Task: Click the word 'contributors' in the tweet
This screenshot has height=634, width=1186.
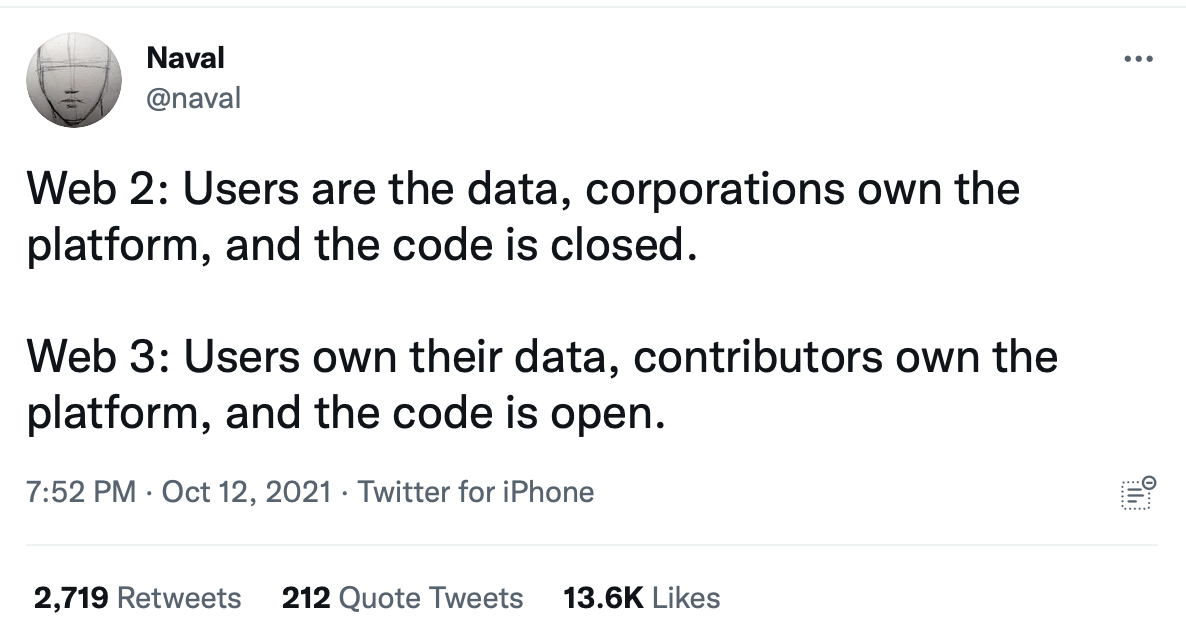Action: 758,356
